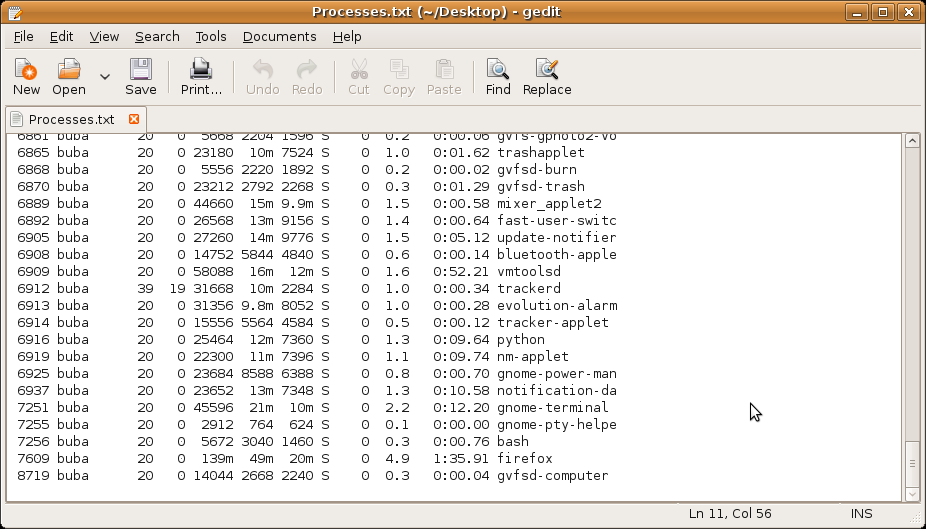The image size is (926, 529).
Task: Click the mixer_applet2 process name
Action: coord(549,204)
